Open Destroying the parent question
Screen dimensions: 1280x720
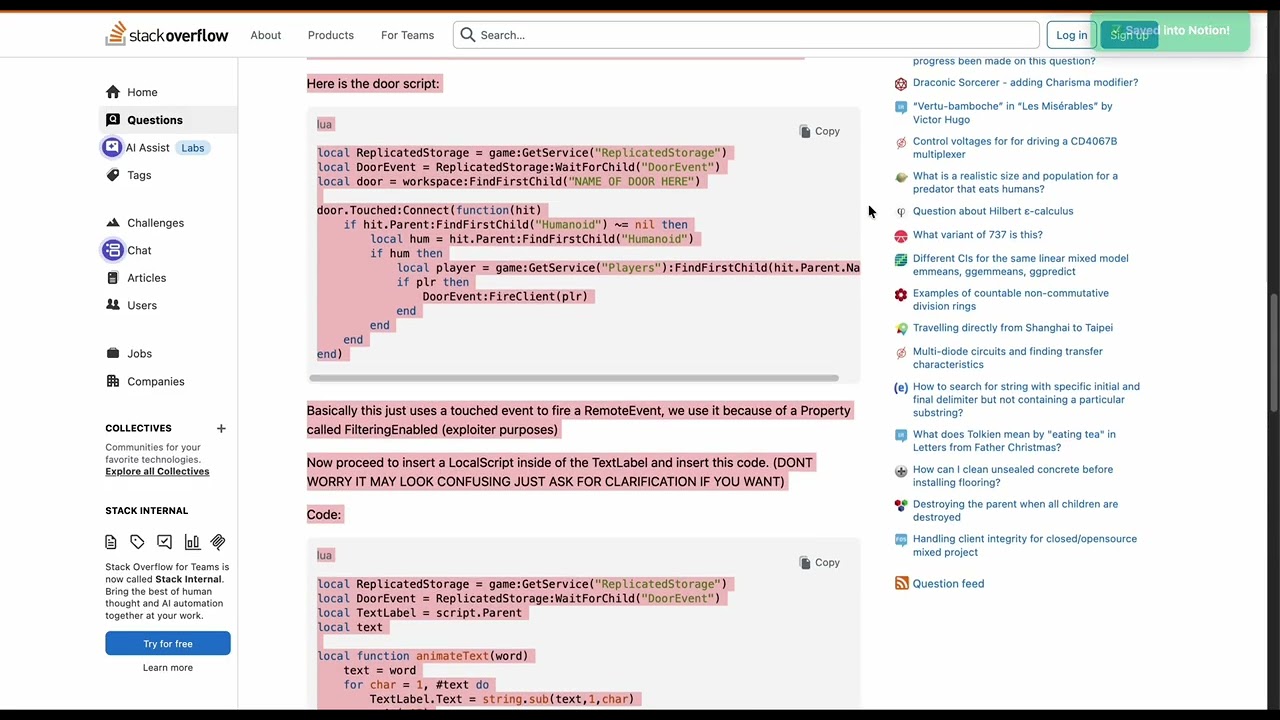point(1015,511)
